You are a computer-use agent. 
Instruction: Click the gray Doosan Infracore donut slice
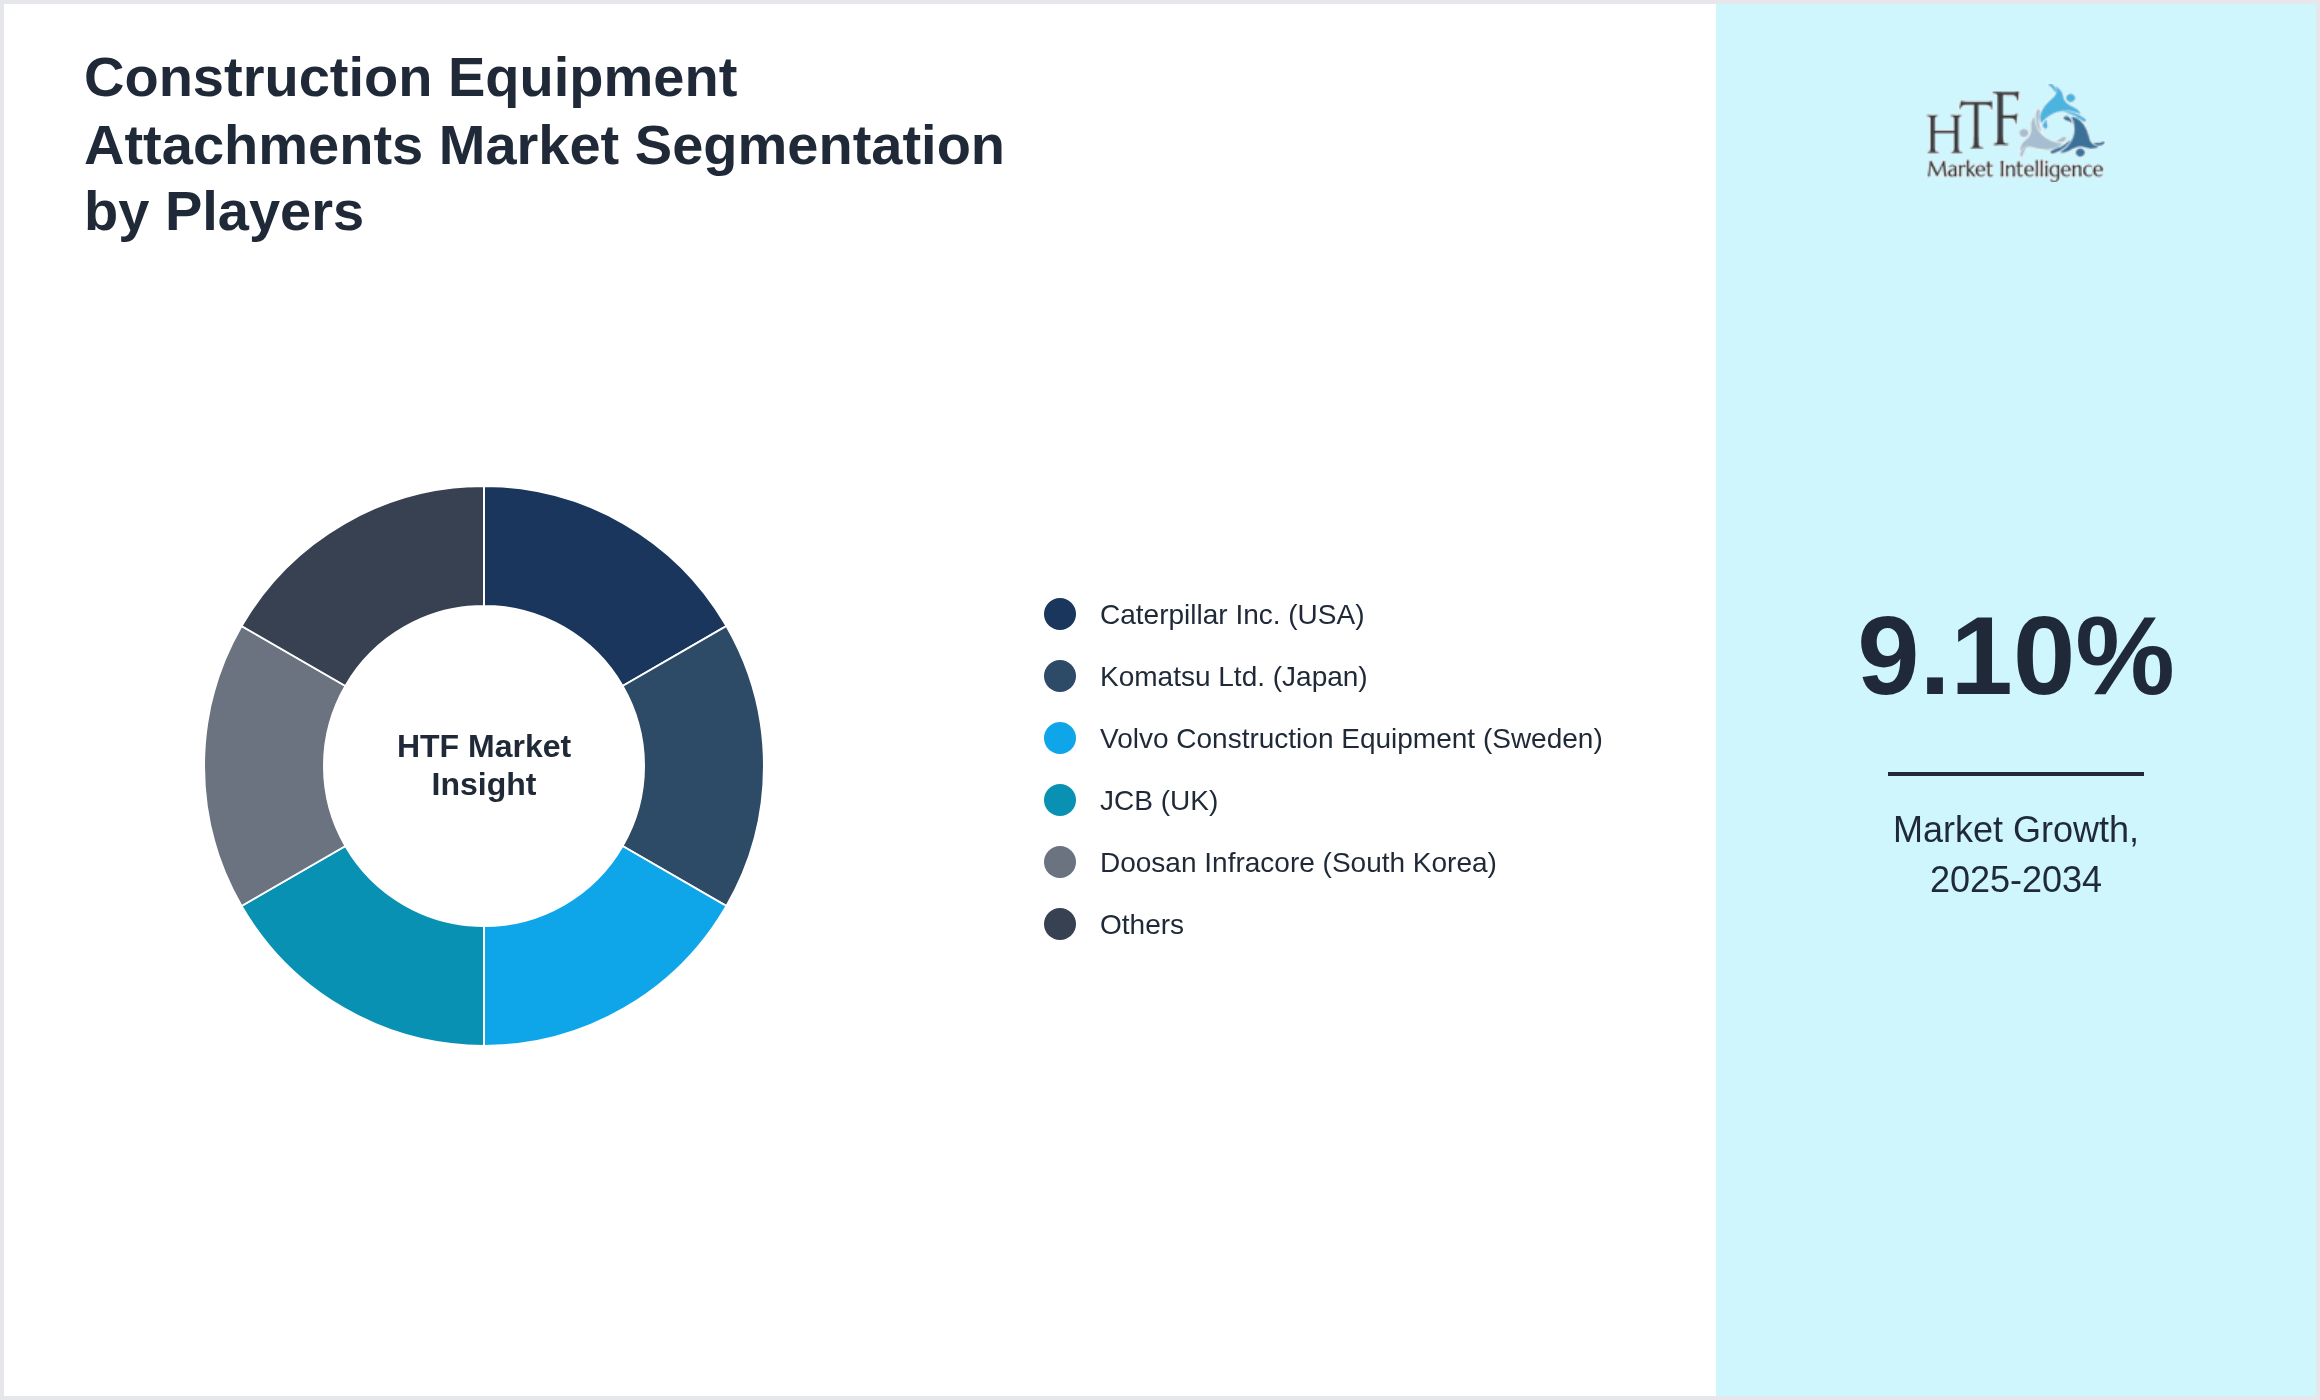tap(266, 766)
